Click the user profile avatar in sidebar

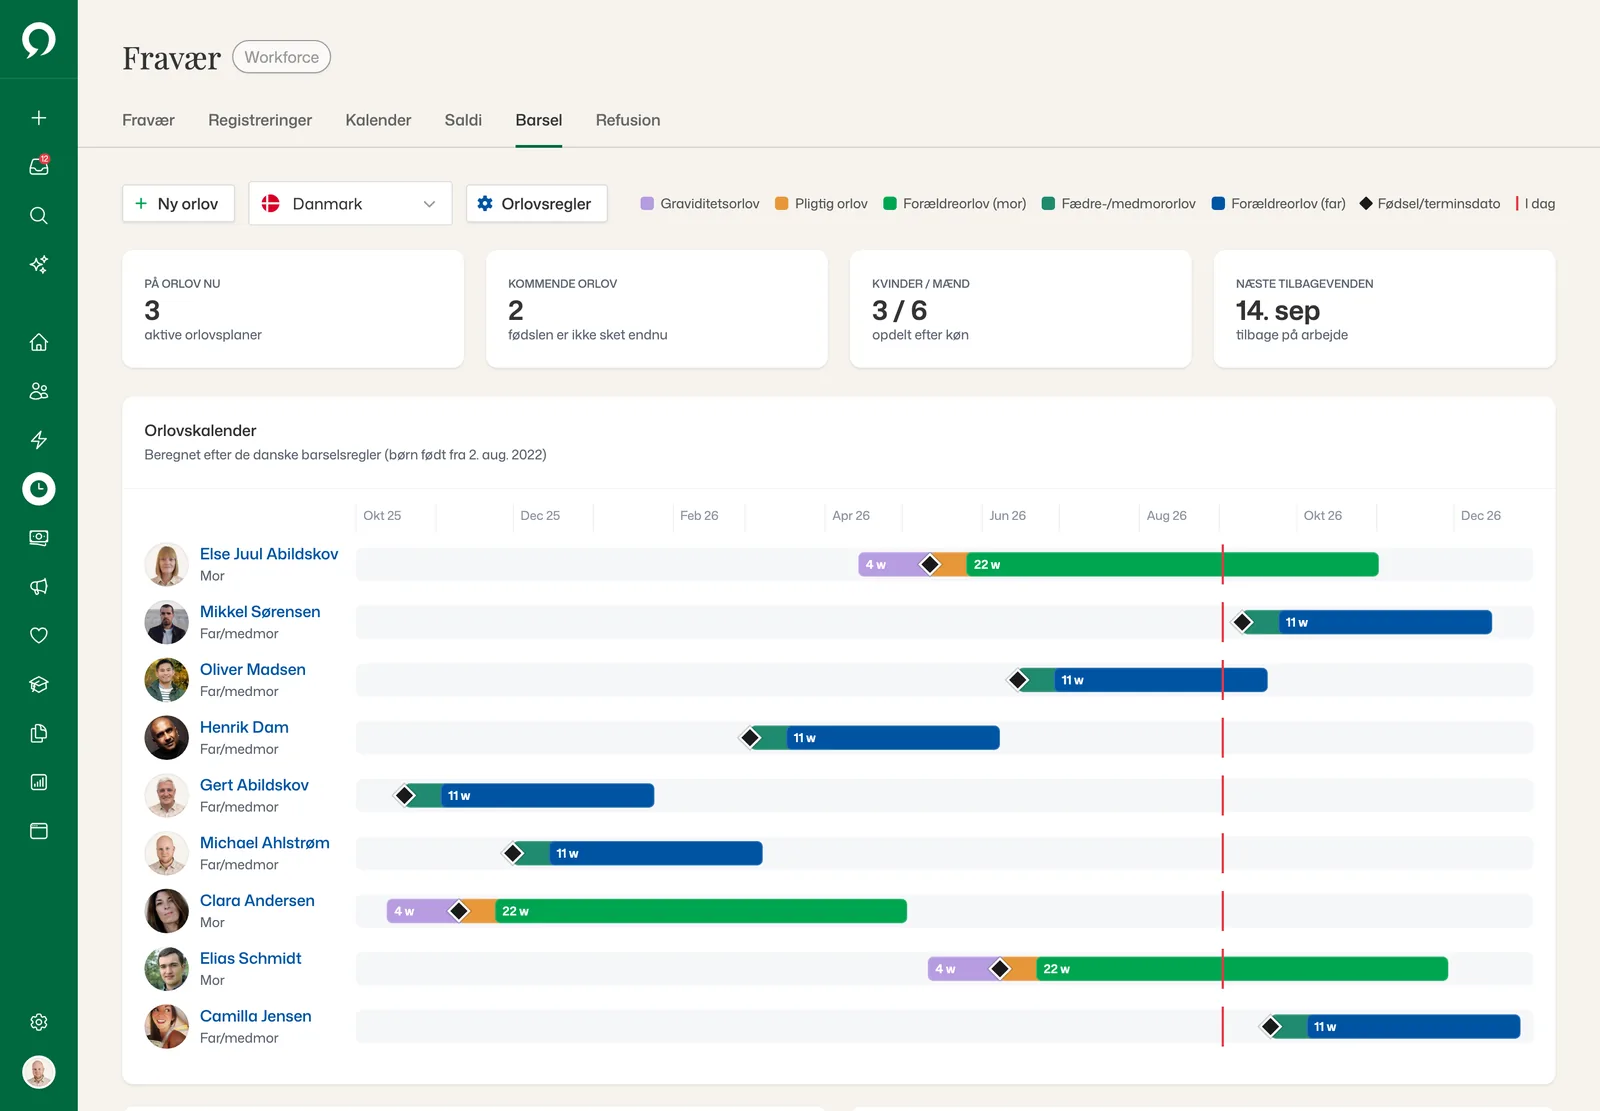click(39, 1072)
